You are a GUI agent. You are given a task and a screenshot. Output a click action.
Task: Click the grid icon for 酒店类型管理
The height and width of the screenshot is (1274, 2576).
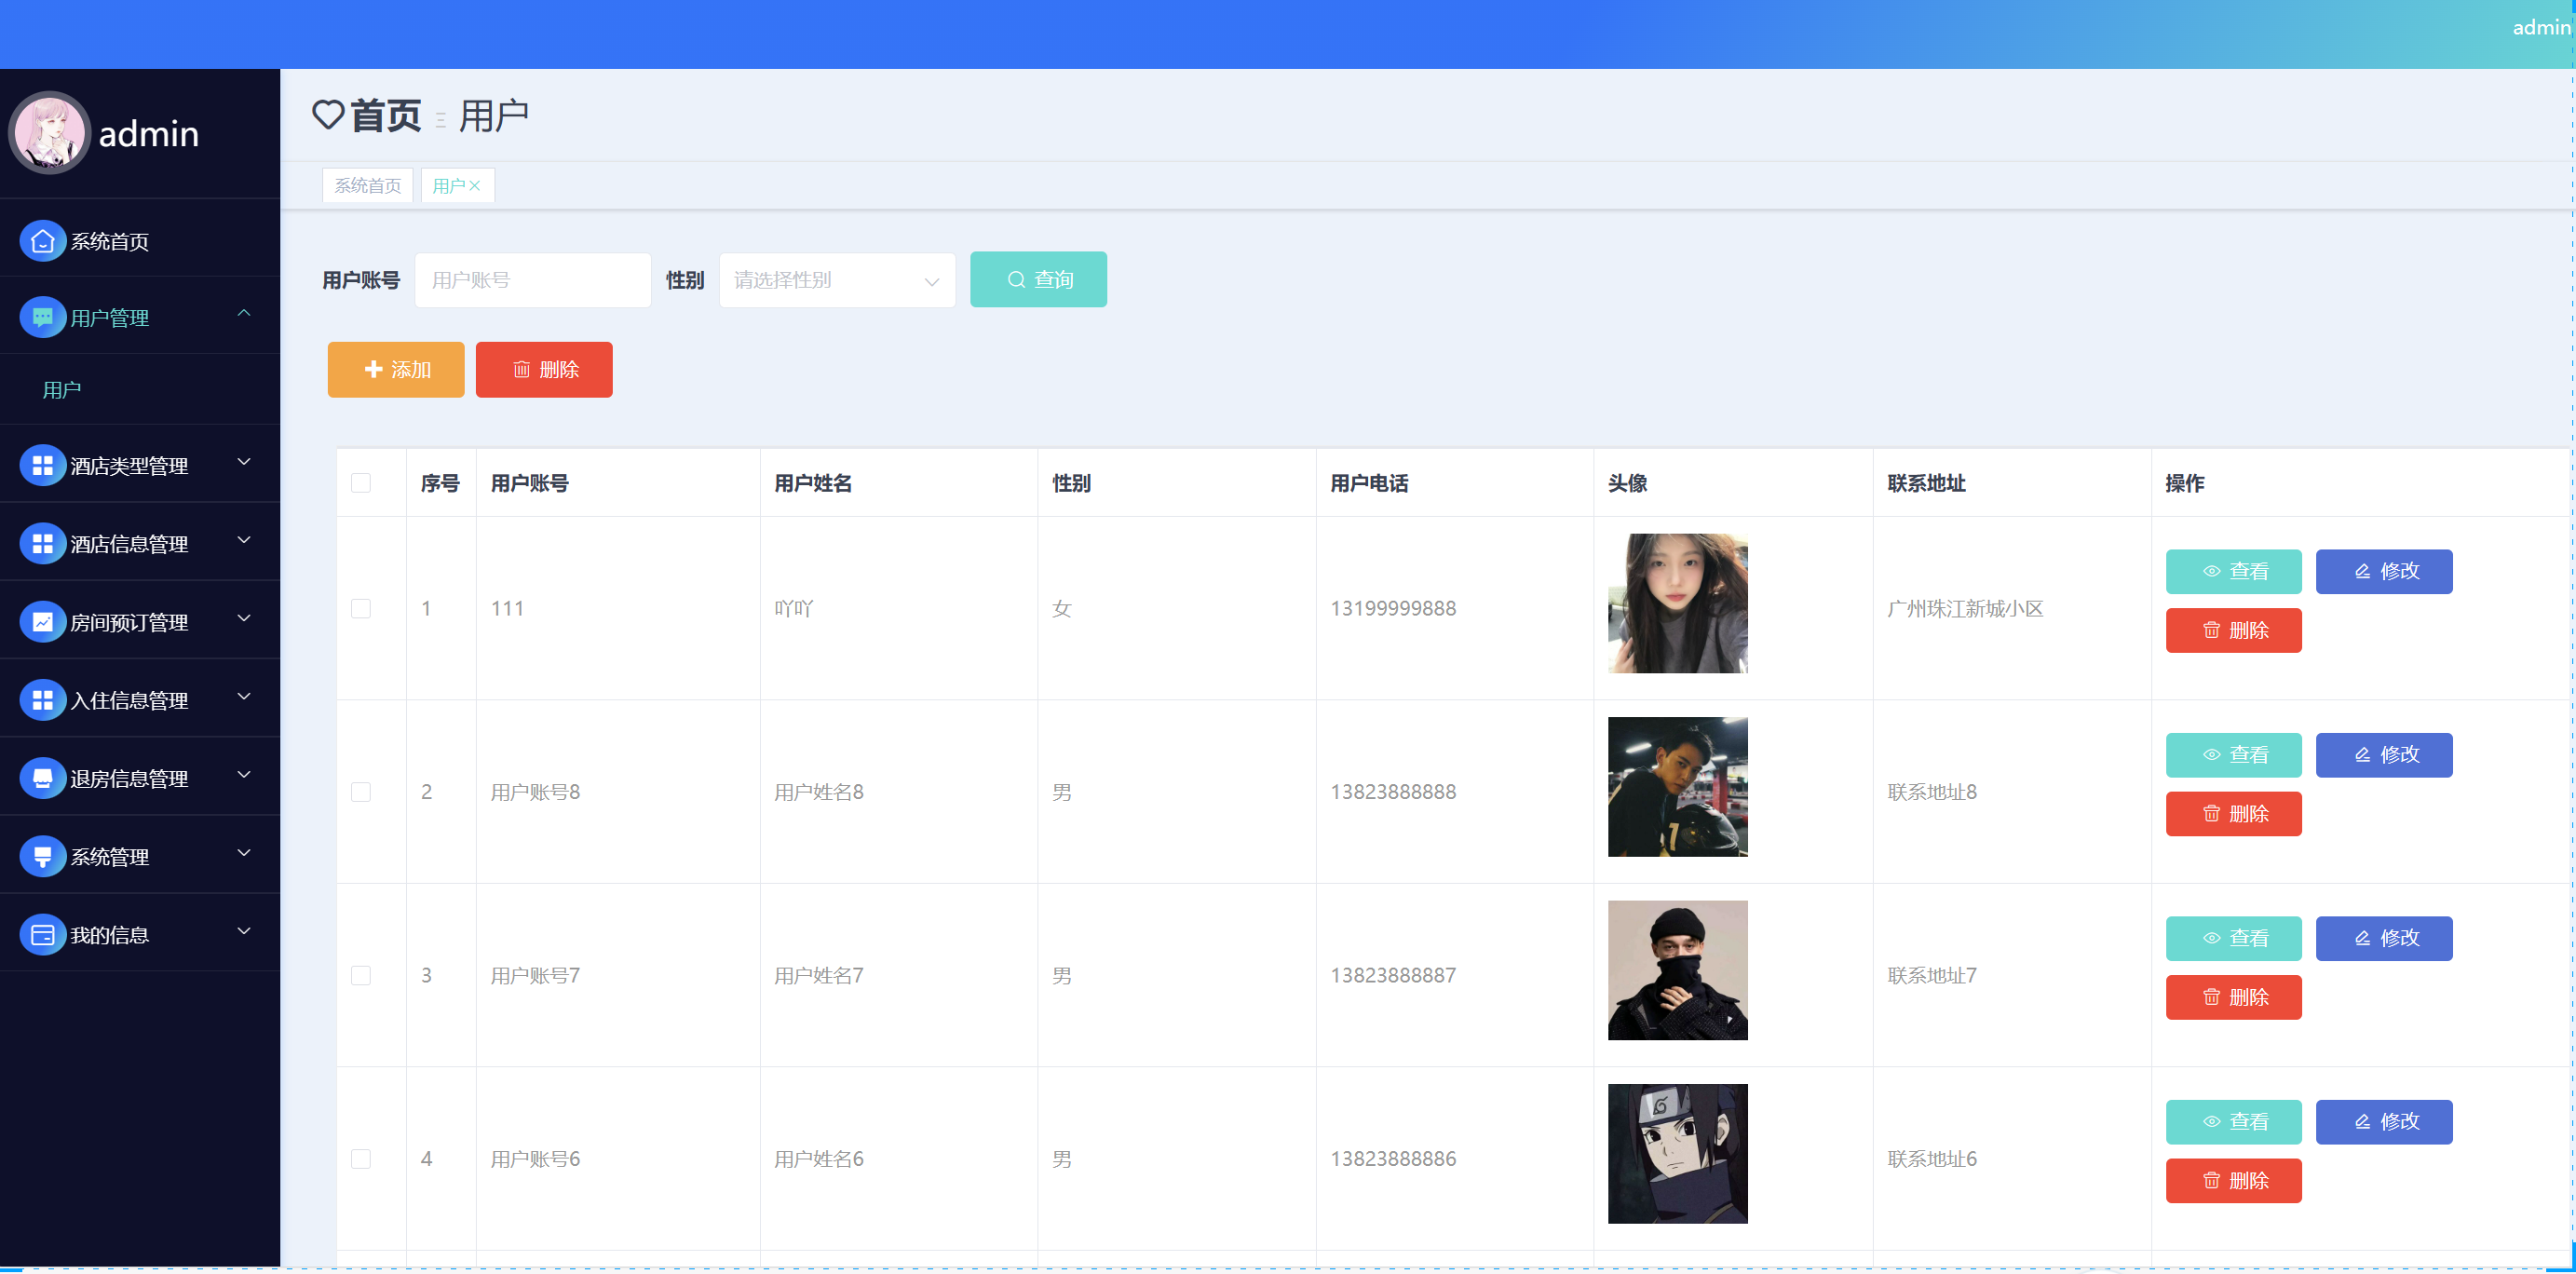[x=42, y=466]
